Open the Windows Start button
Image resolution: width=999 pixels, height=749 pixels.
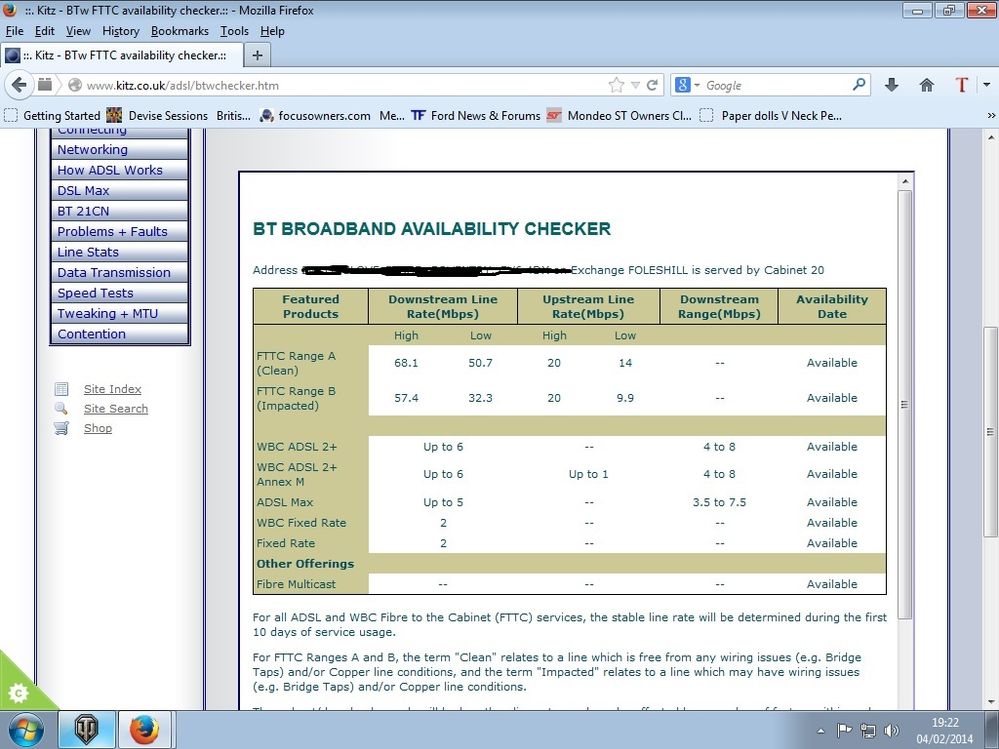[25, 730]
